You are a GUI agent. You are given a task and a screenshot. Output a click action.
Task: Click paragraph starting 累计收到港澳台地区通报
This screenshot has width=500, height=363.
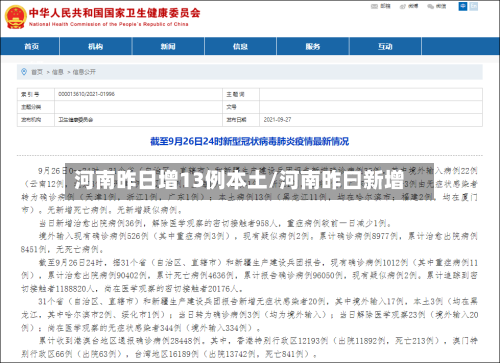click(249, 347)
